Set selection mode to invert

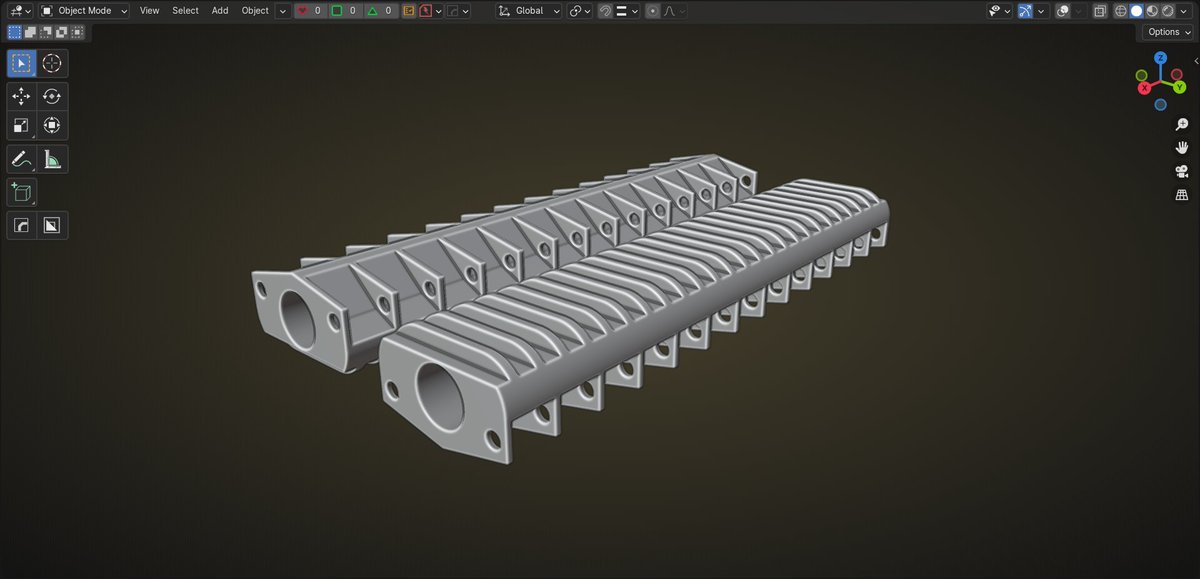coord(62,32)
